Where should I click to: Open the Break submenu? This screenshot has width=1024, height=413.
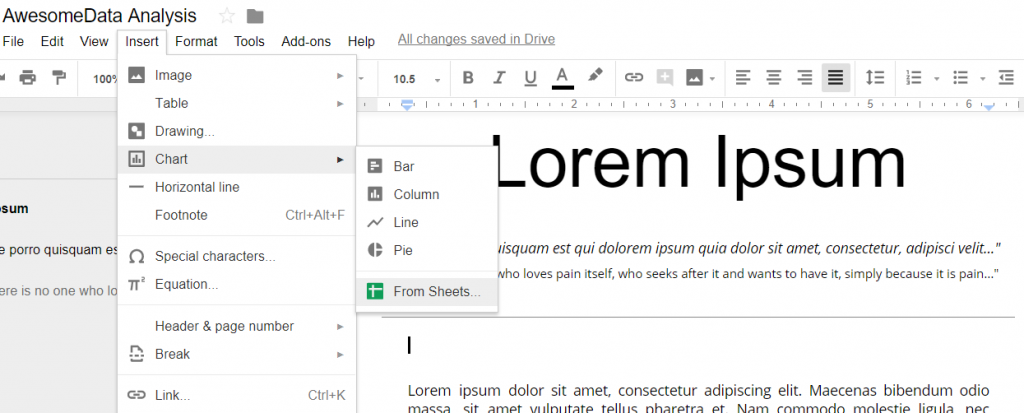coord(237,354)
